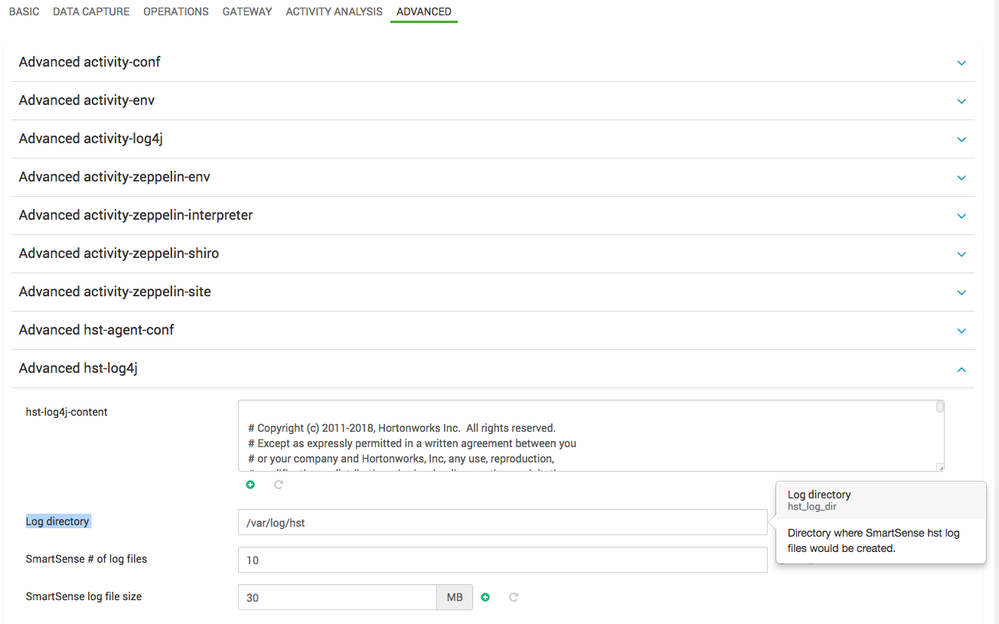The width and height of the screenshot is (999, 624).
Task: Click undo icon below hst-log4j-content textarea
Action: (278, 485)
